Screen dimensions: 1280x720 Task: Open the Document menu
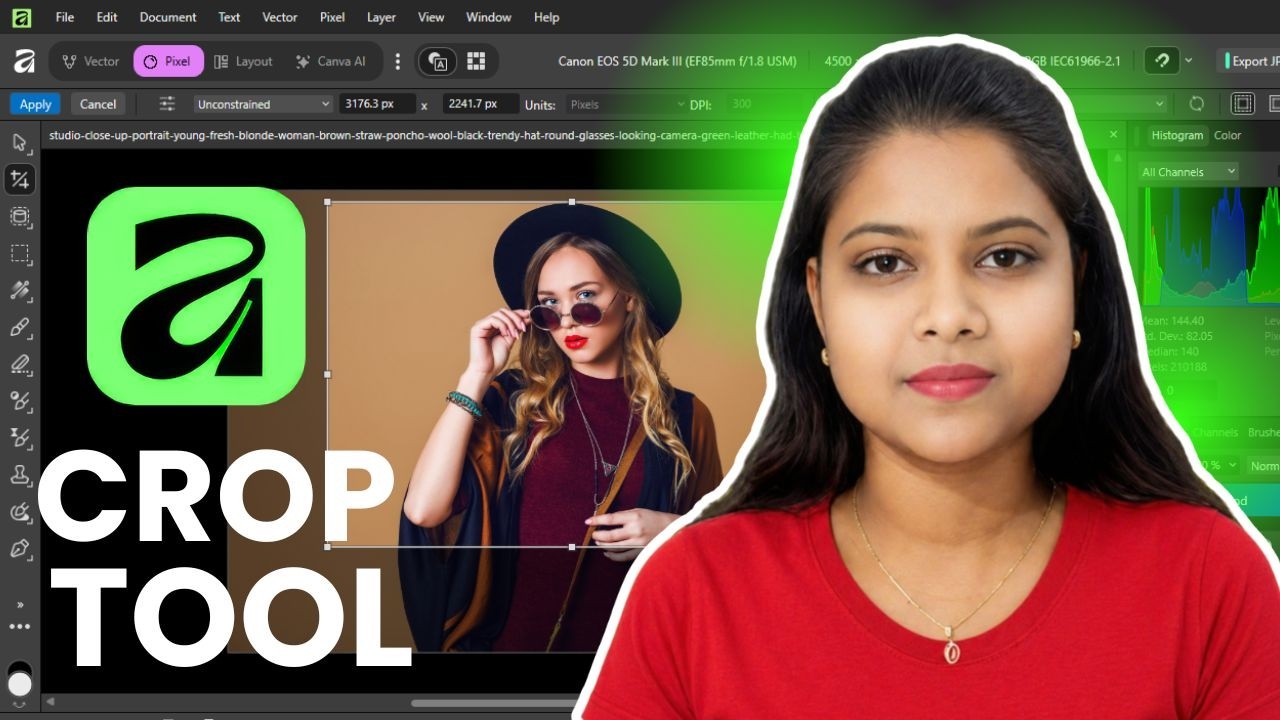click(168, 17)
